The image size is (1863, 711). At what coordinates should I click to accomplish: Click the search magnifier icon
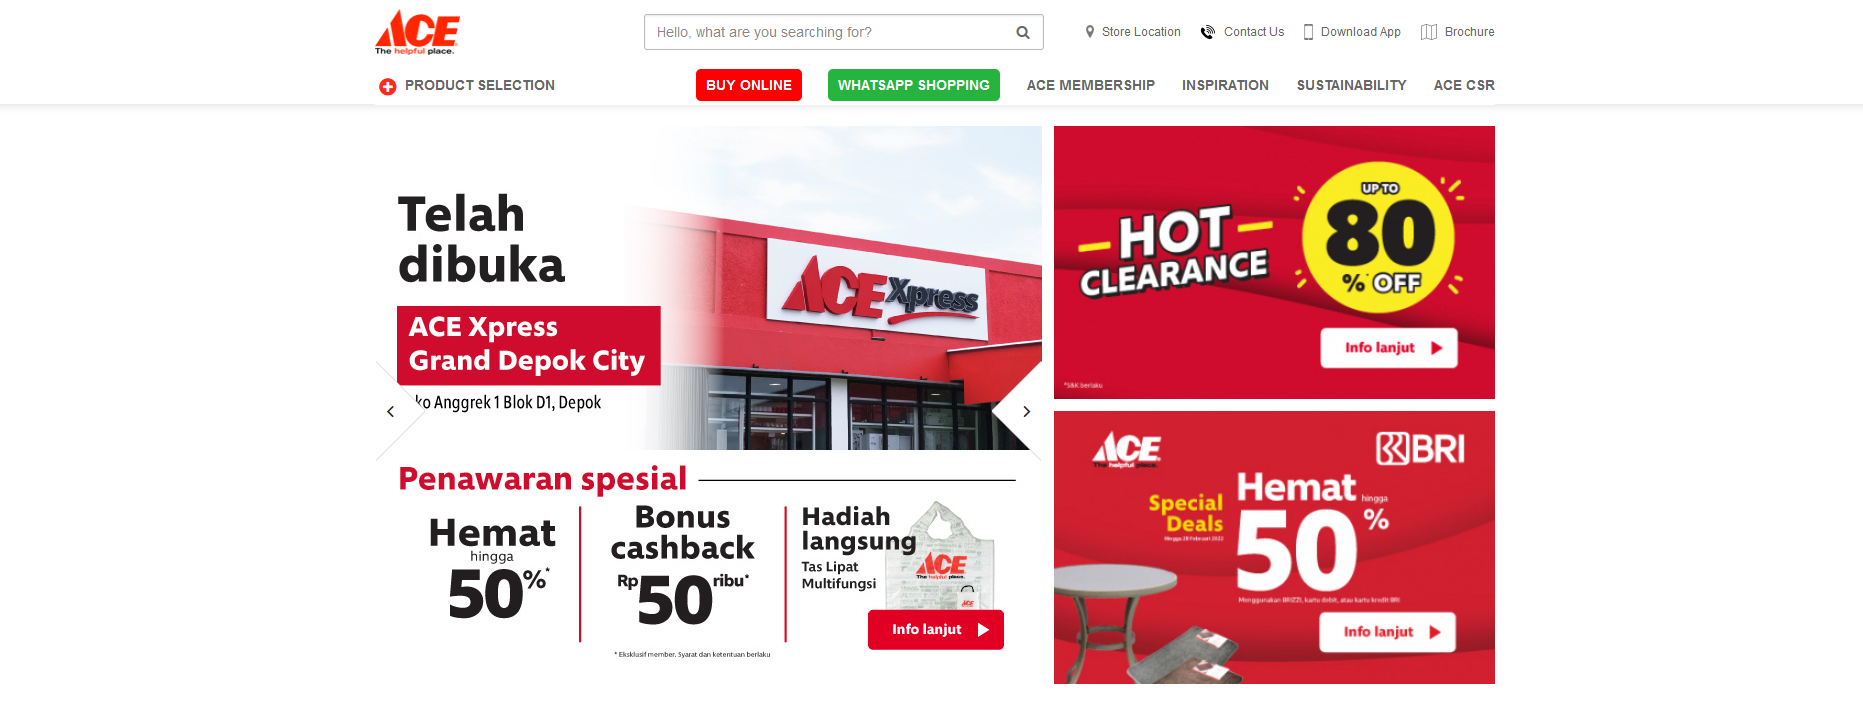1023,32
